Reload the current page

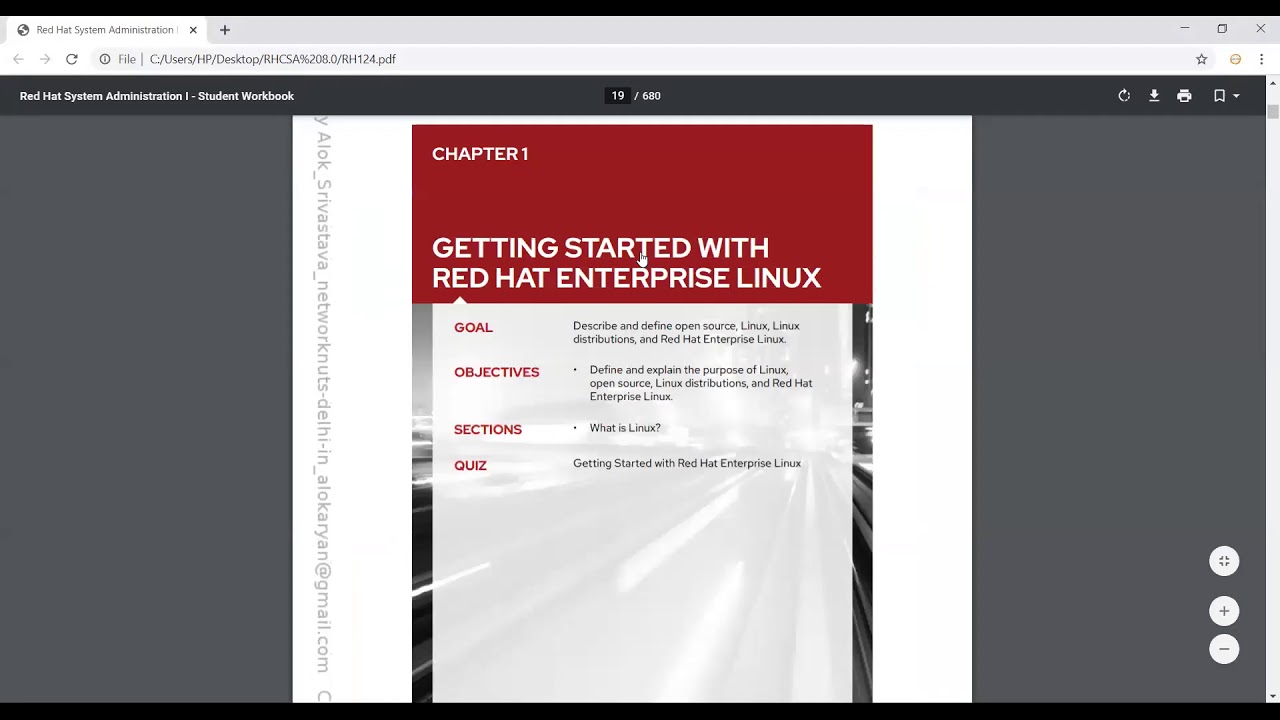pos(72,59)
